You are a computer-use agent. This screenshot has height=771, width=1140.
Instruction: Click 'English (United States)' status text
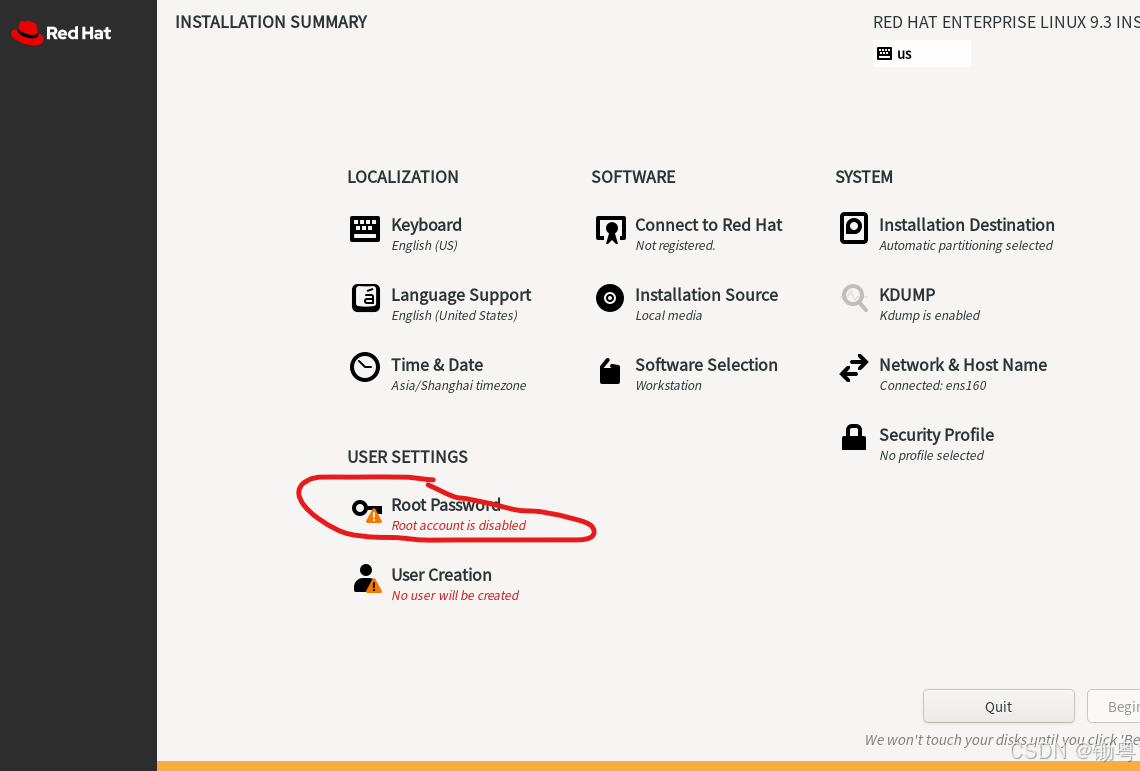coord(454,315)
